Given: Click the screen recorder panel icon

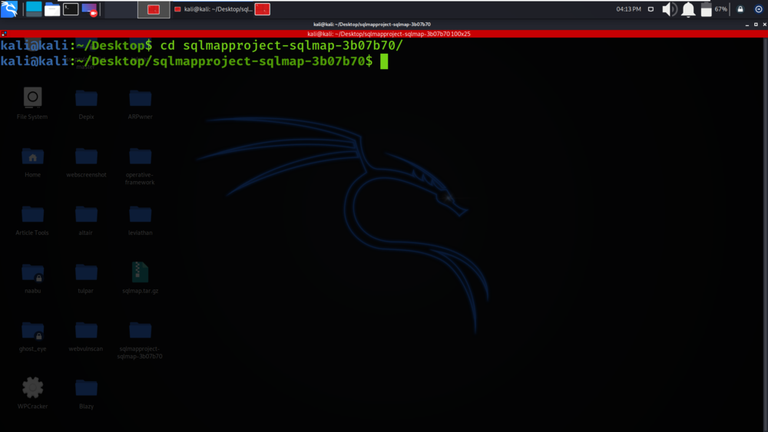Looking at the screenshot, I should (89, 9).
